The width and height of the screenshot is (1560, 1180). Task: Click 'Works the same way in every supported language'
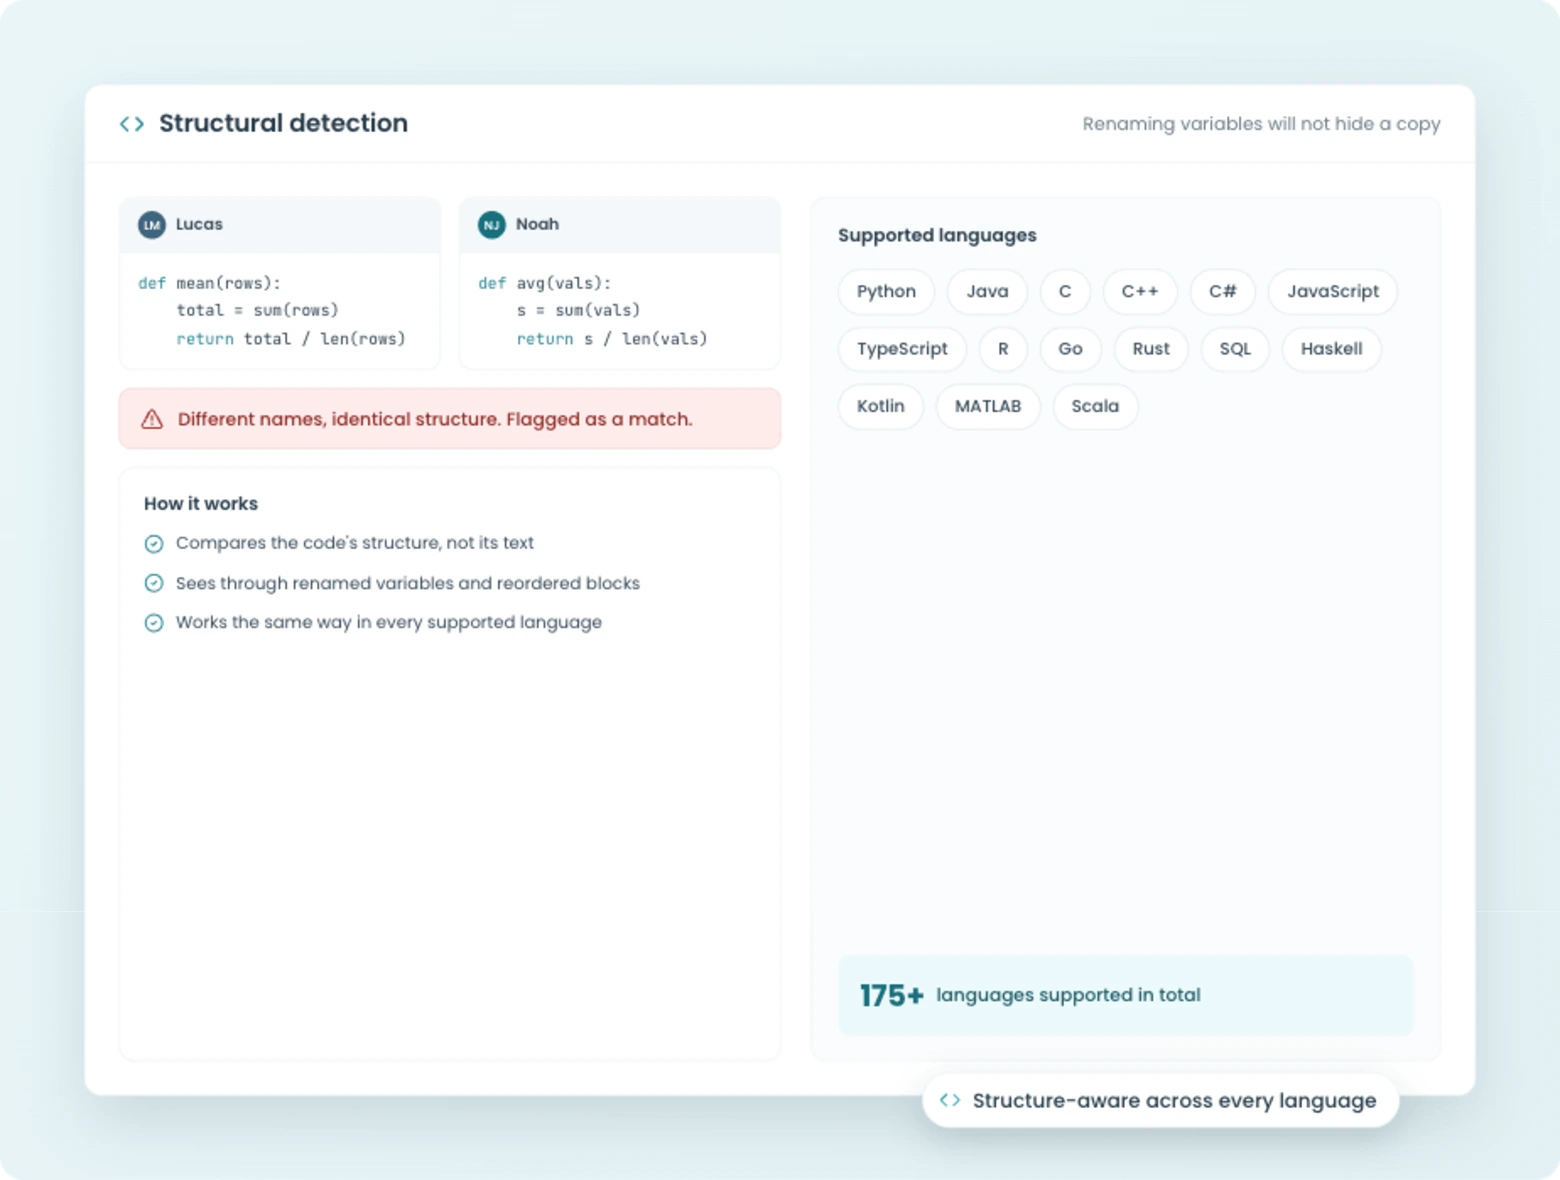pyautogui.click(x=389, y=622)
